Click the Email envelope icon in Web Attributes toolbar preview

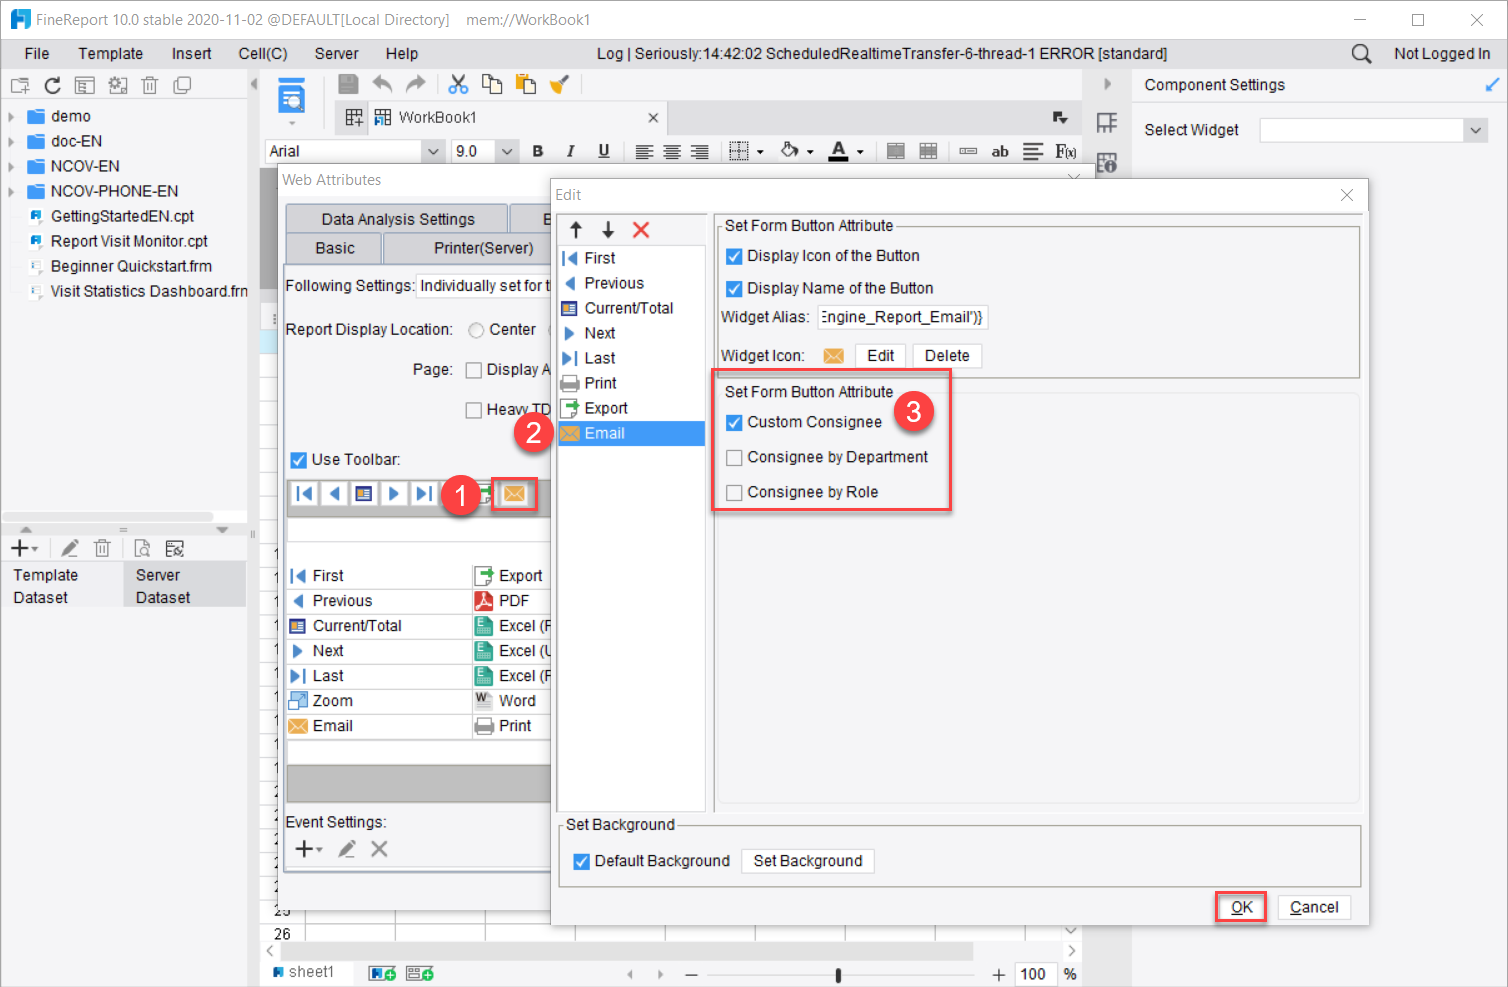[514, 494]
